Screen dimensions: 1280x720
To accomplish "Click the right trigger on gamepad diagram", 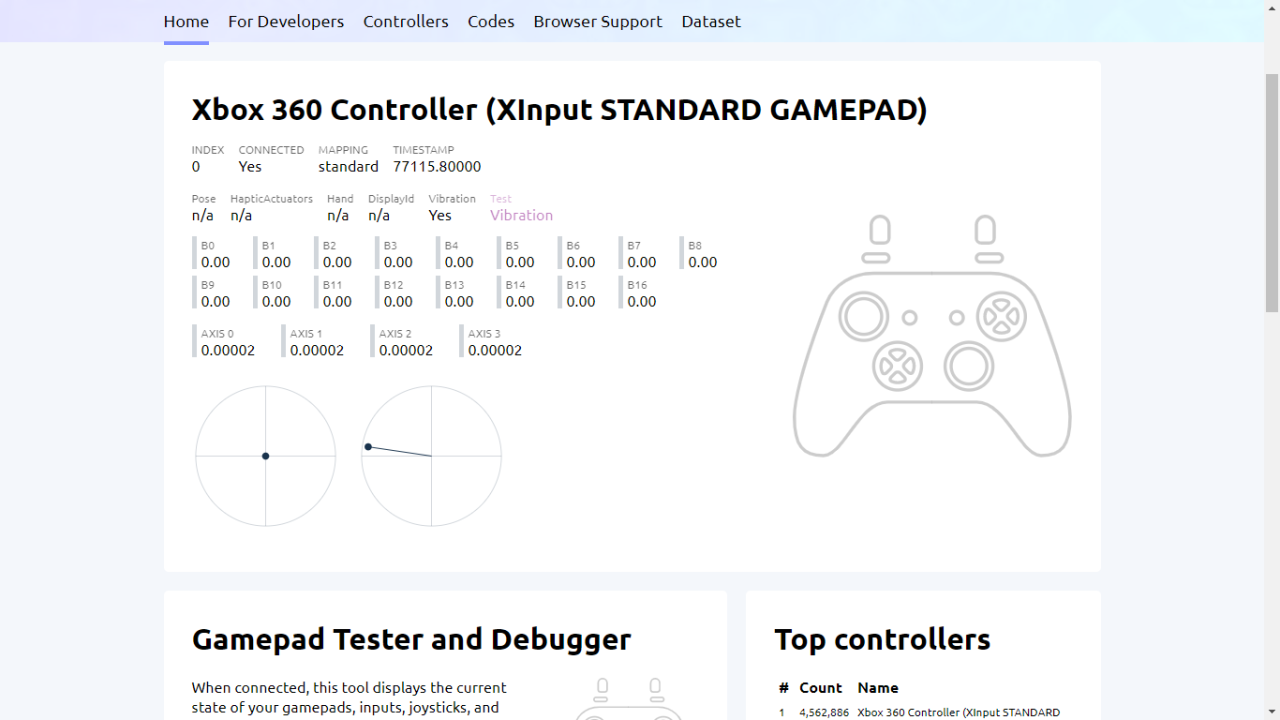I will tap(985, 230).
